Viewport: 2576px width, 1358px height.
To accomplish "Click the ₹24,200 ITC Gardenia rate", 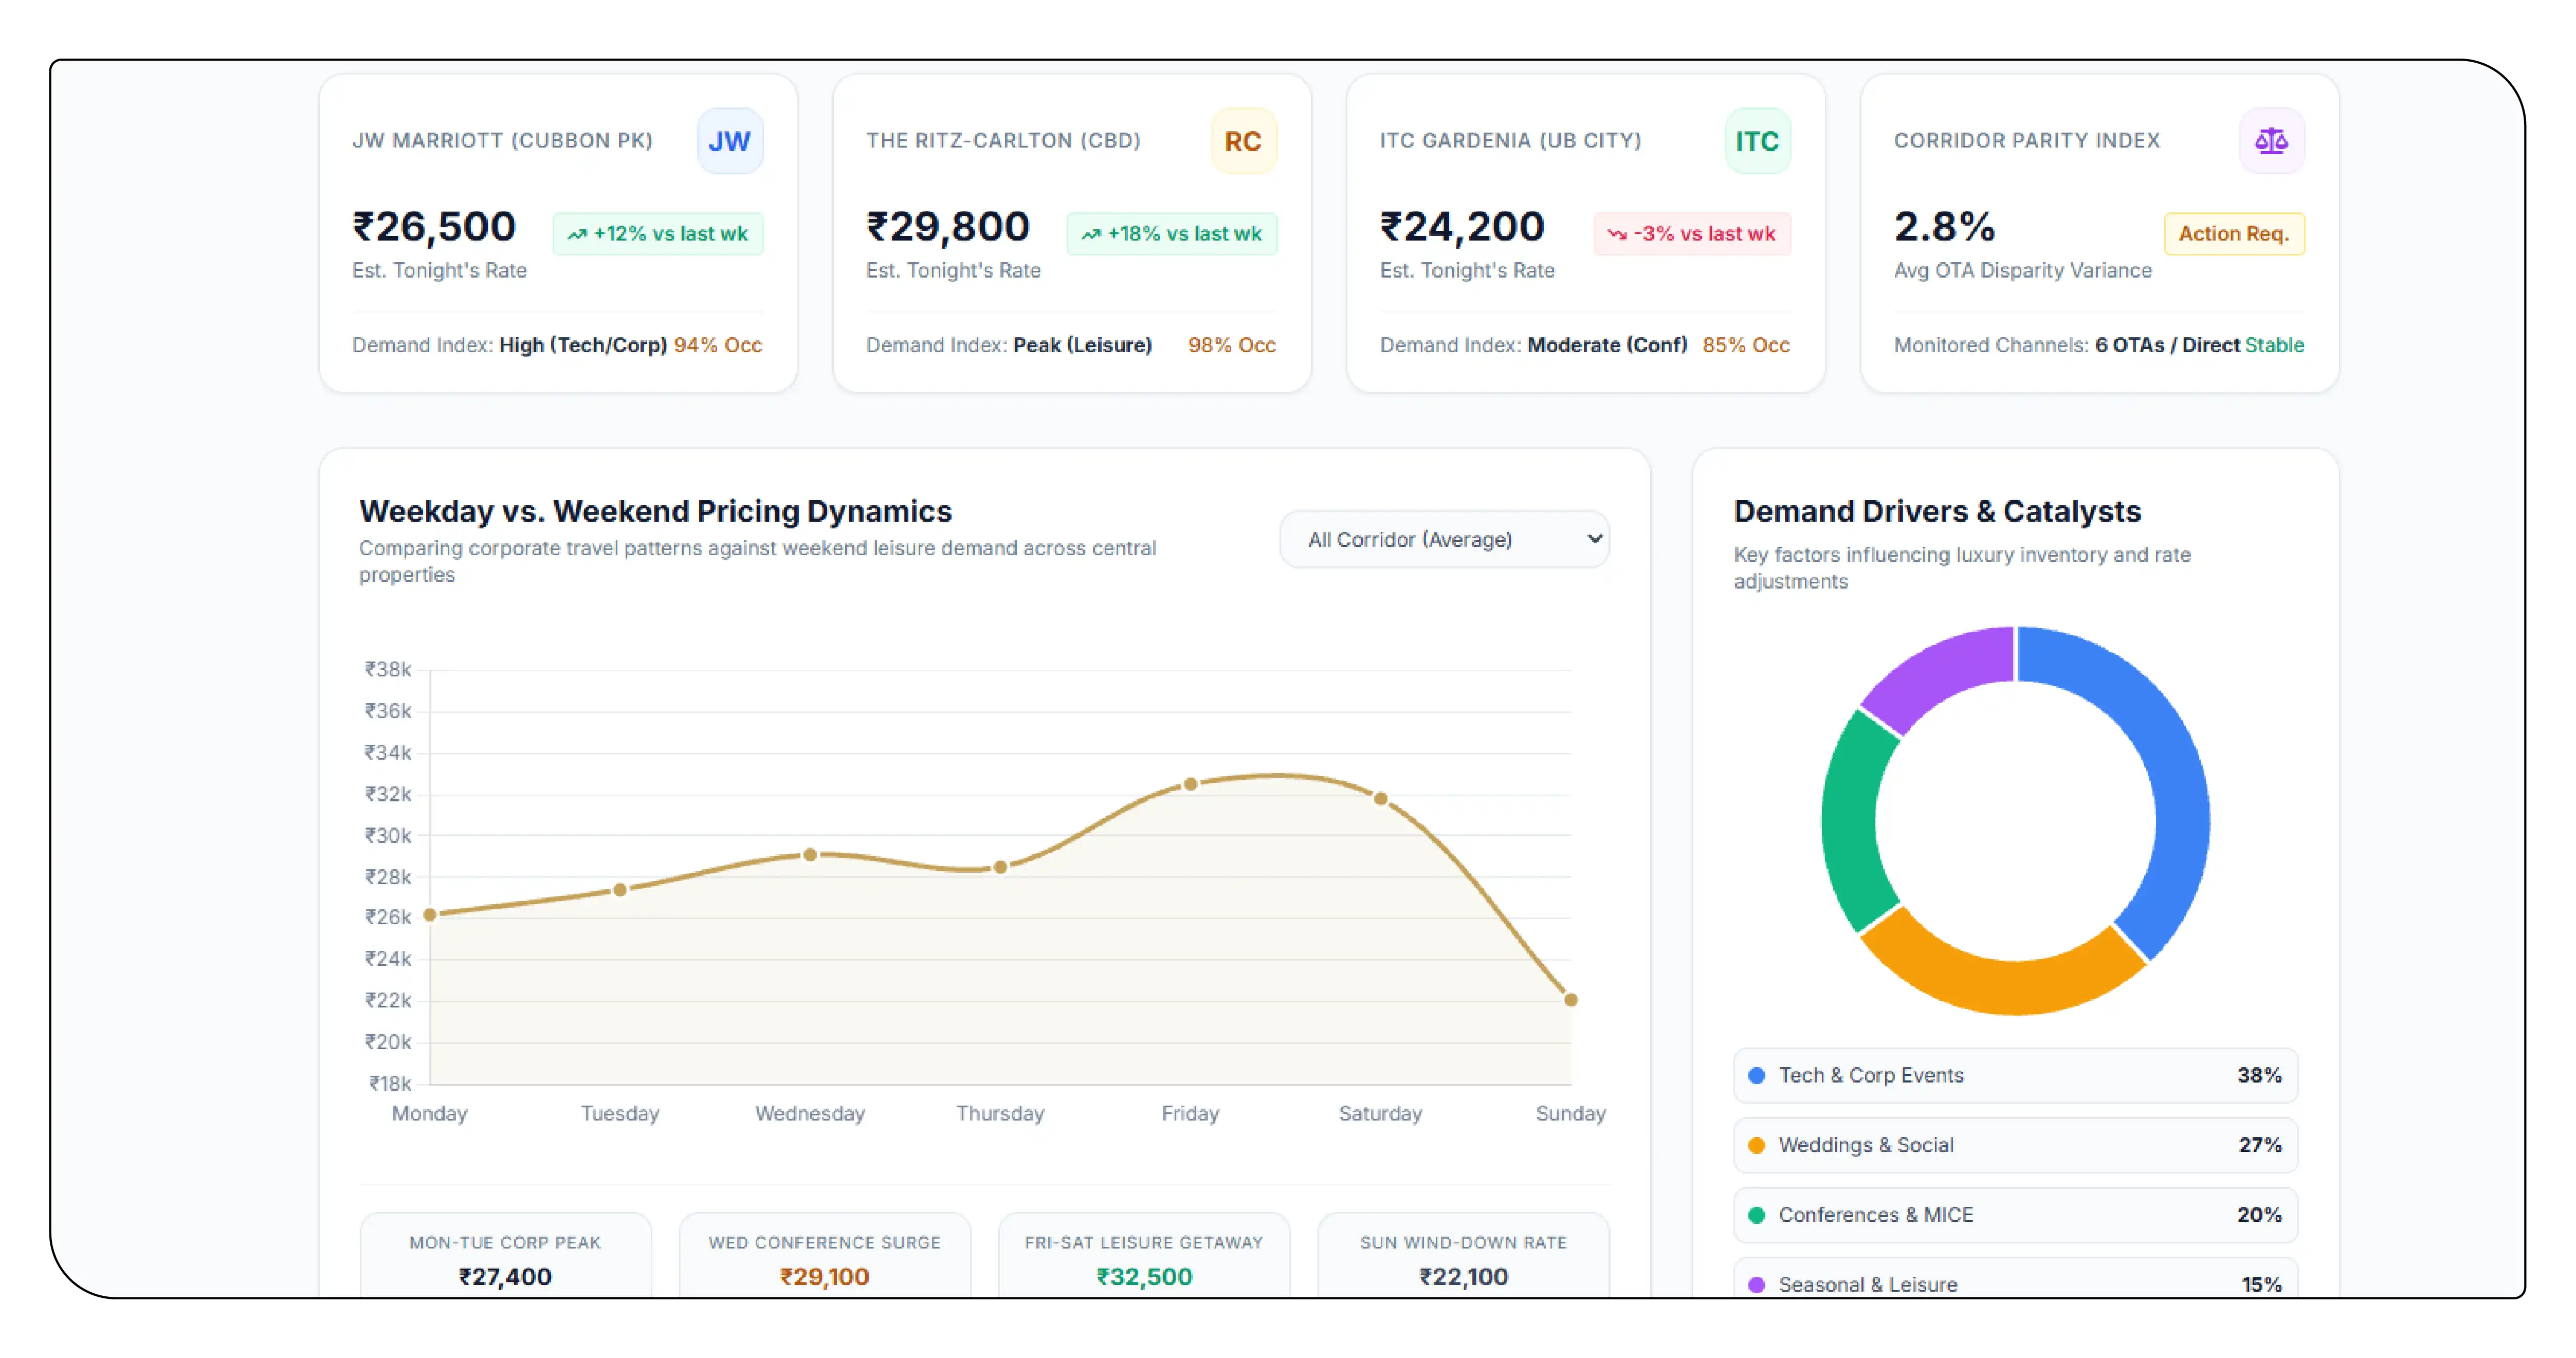I will pyautogui.click(x=1462, y=227).
